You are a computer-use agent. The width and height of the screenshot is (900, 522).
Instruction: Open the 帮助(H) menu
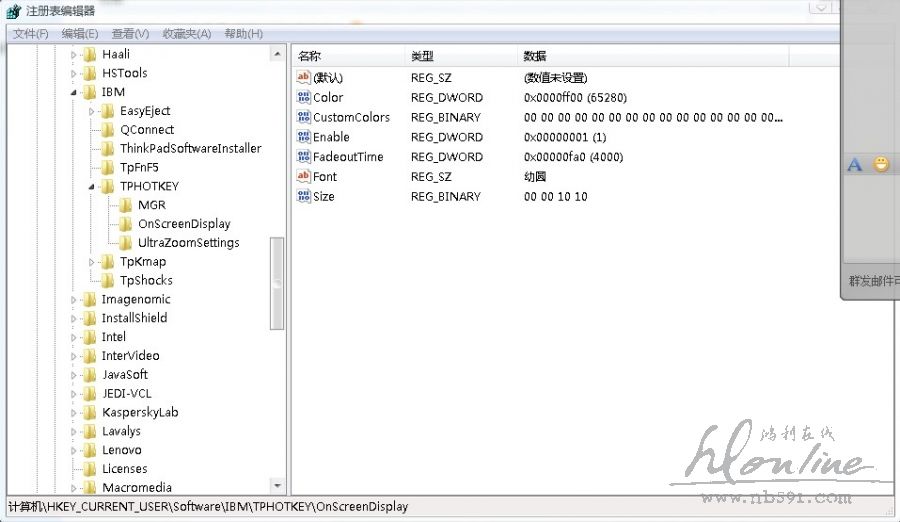243,34
